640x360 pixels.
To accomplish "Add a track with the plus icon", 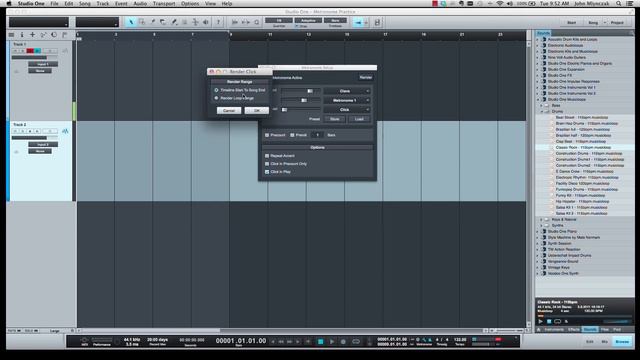I will click(x=33, y=35).
